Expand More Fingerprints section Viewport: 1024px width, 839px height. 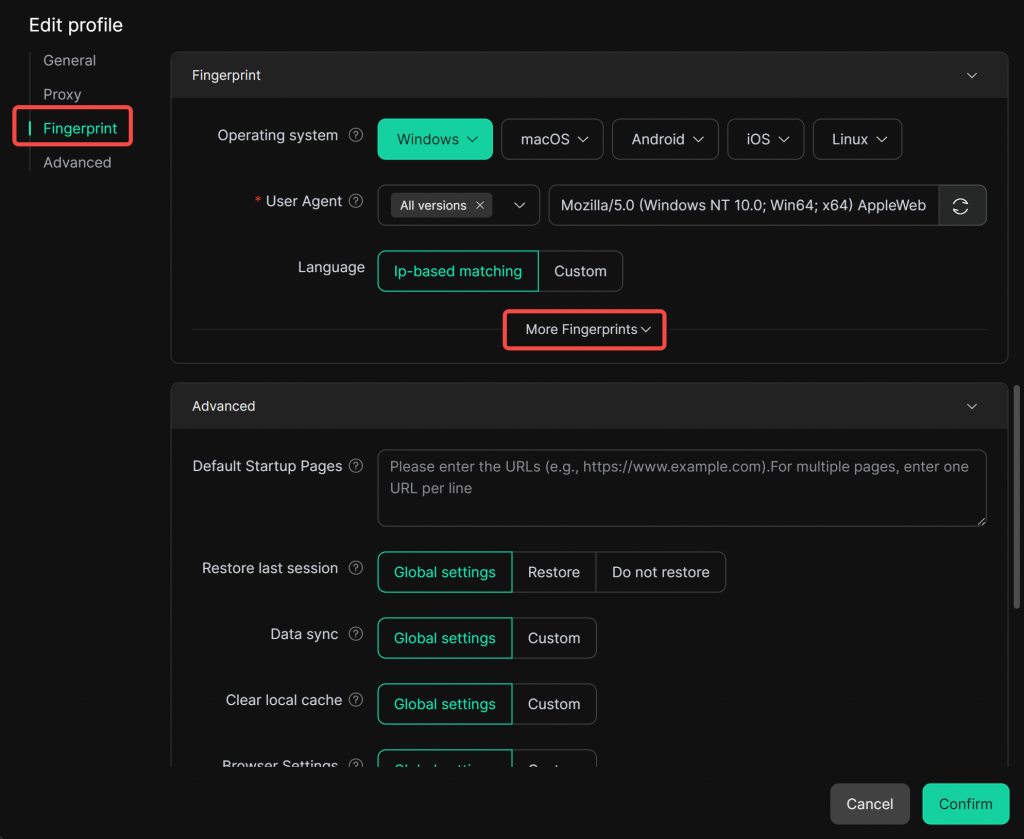586,330
